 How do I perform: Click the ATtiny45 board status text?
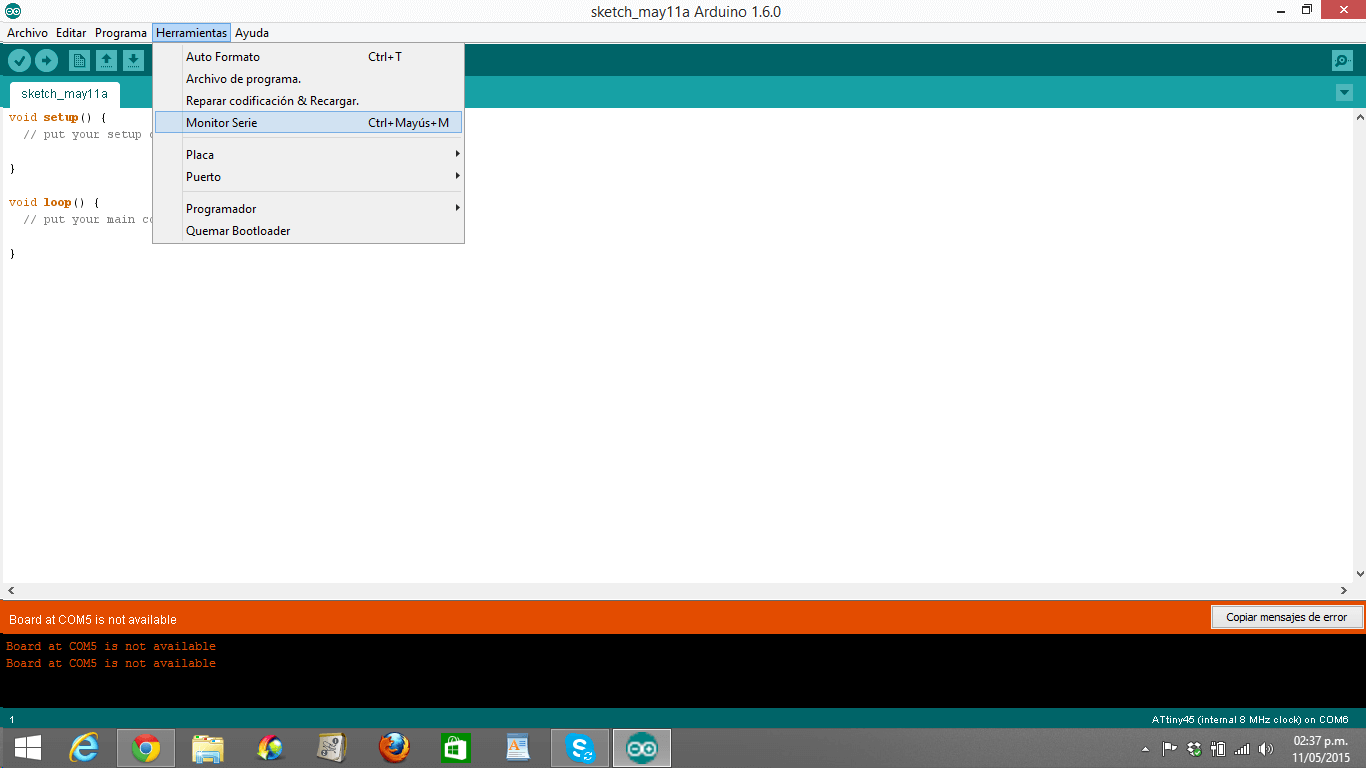(1250, 720)
